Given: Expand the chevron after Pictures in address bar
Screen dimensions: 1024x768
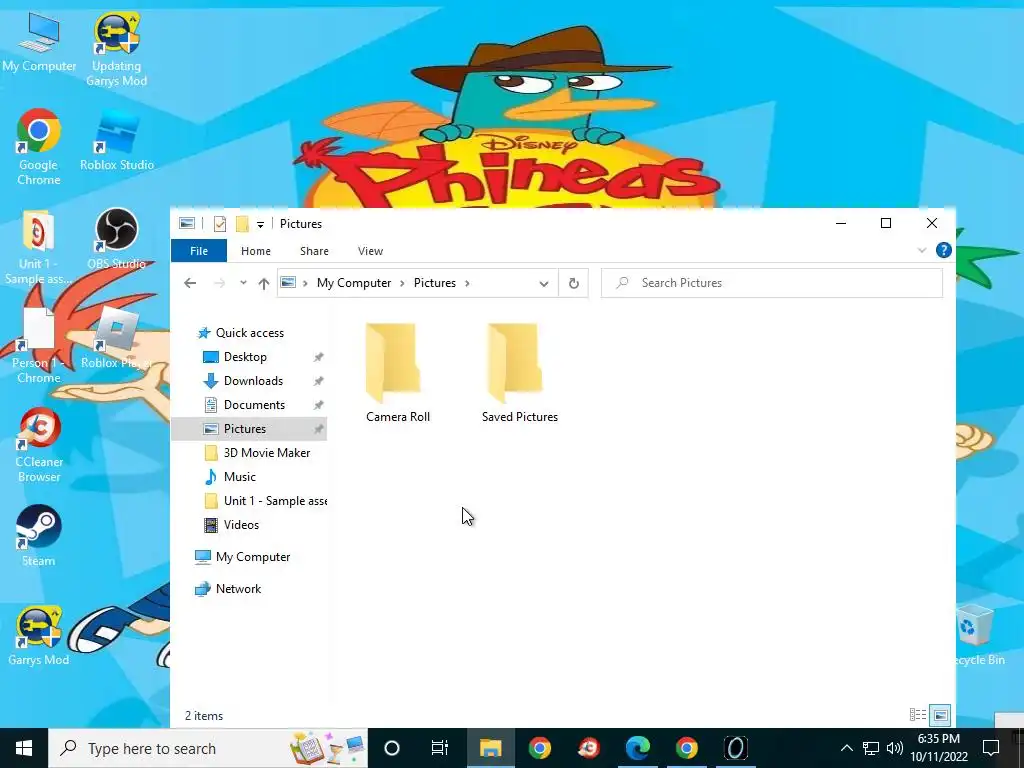Looking at the screenshot, I should click(467, 283).
